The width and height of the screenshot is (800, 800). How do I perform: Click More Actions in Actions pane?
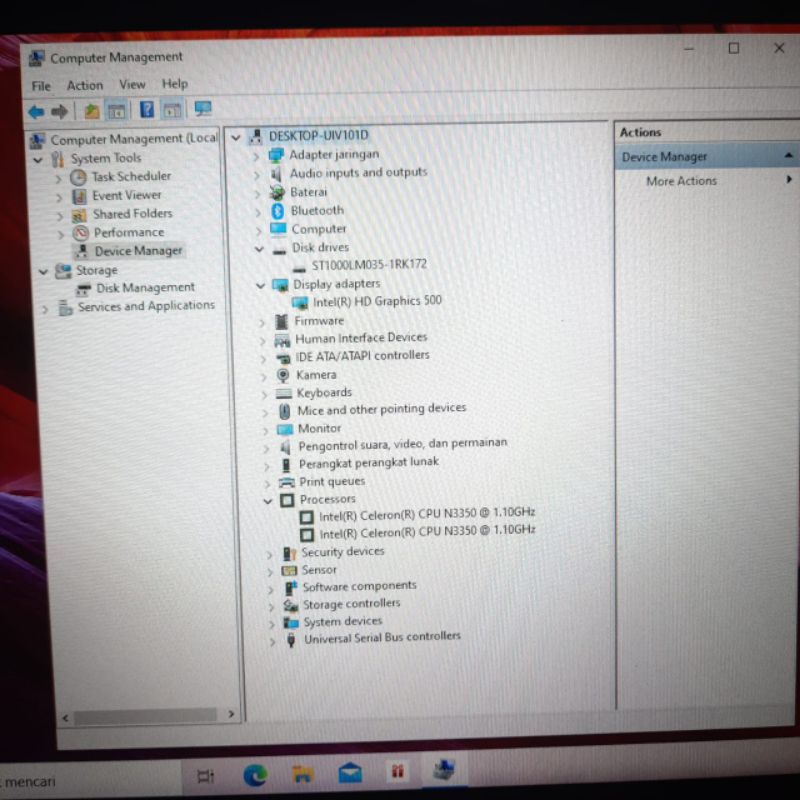click(x=681, y=181)
